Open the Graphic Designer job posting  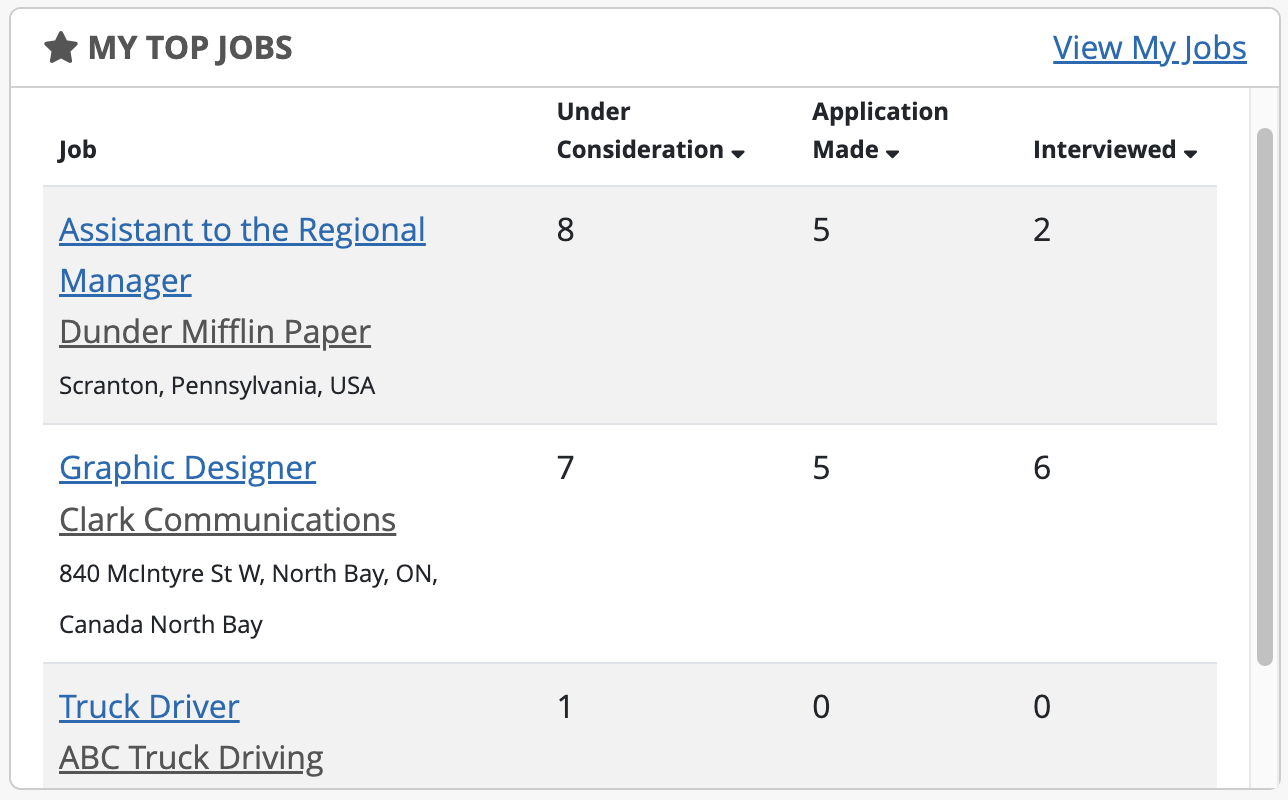(x=188, y=468)
